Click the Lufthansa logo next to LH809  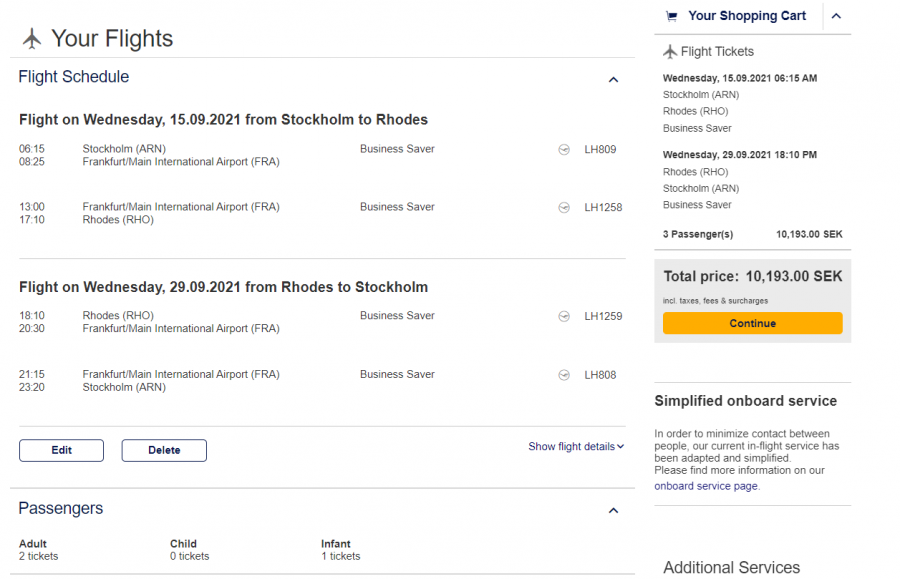[x=564, y=150]
